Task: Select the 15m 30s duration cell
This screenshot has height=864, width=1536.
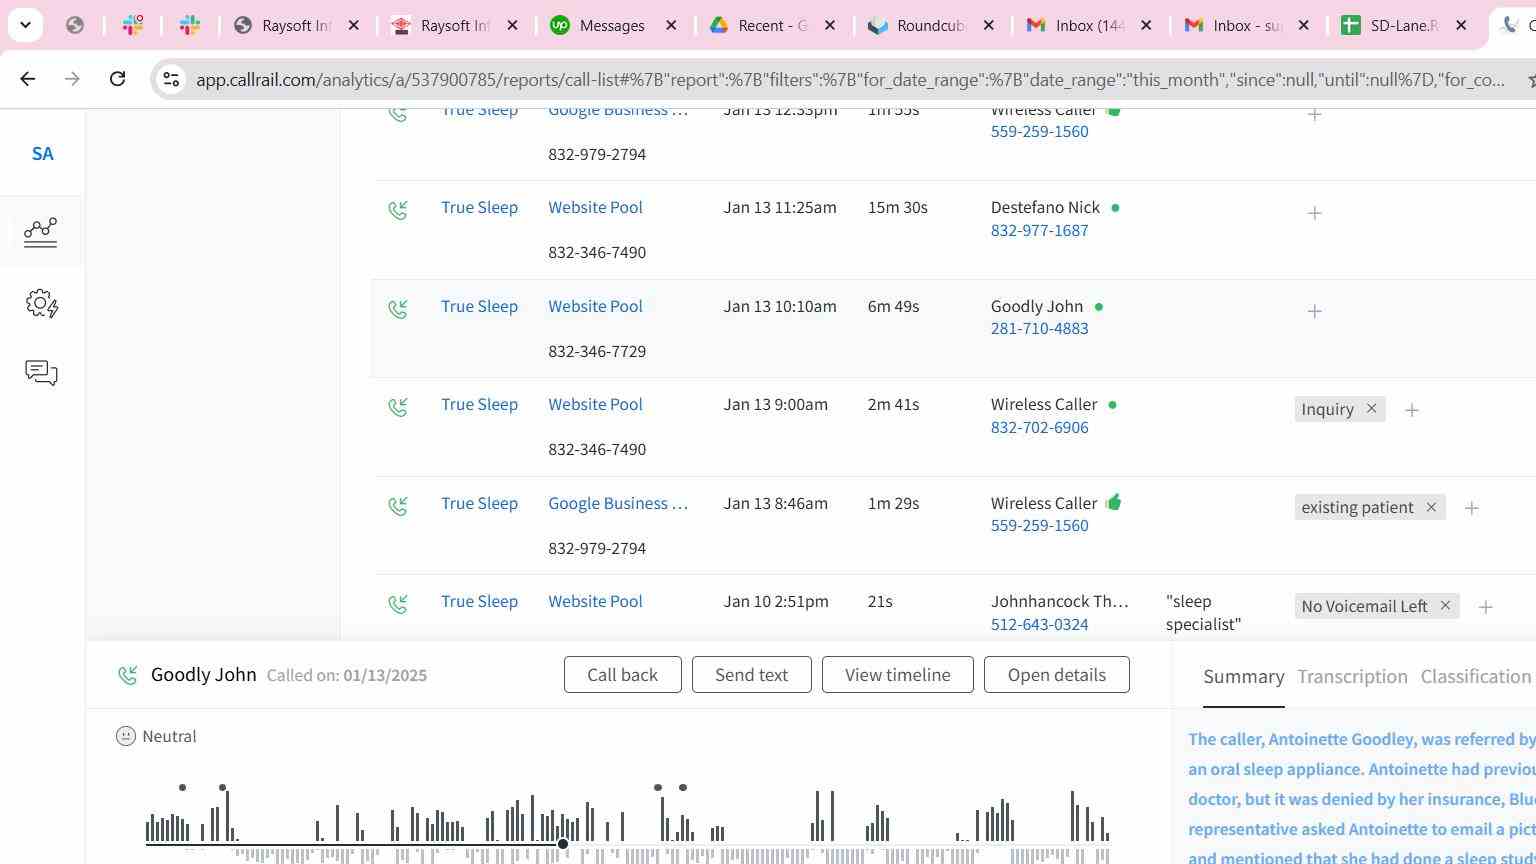Action: (x=897, y=207)
